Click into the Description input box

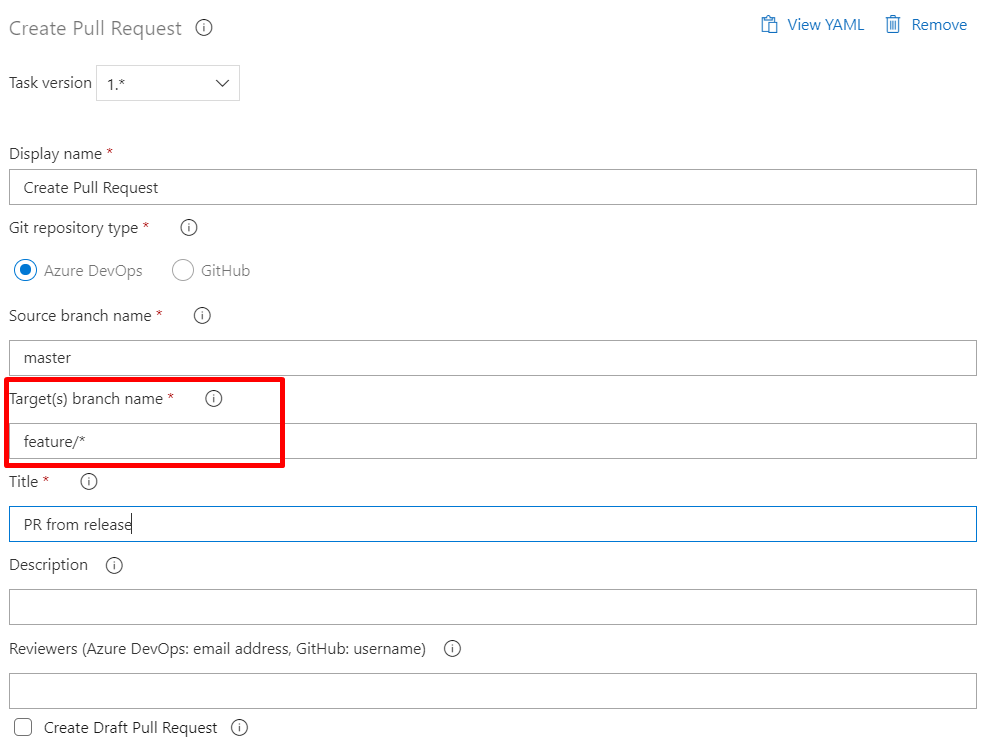click(492, 607)
